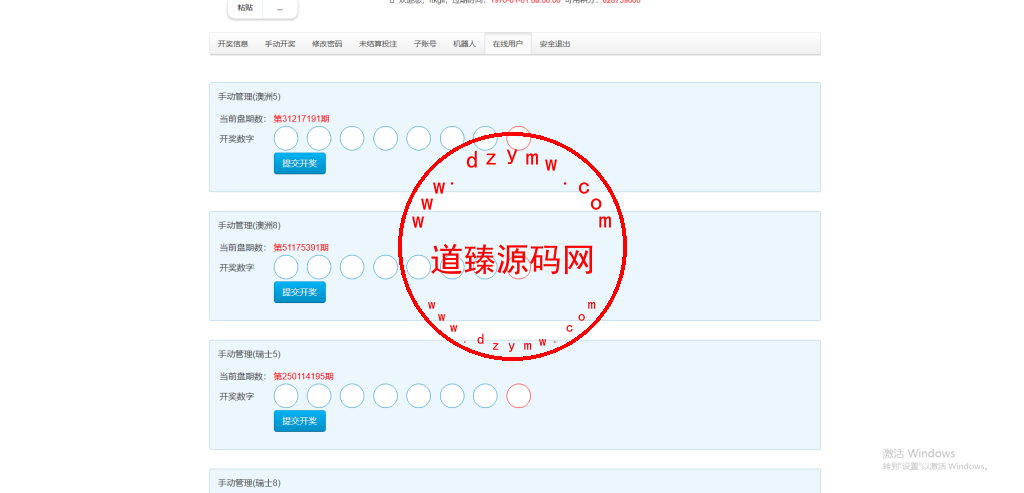Click 提交开奖 in the 瑞士5 panel

click(299, 421)
